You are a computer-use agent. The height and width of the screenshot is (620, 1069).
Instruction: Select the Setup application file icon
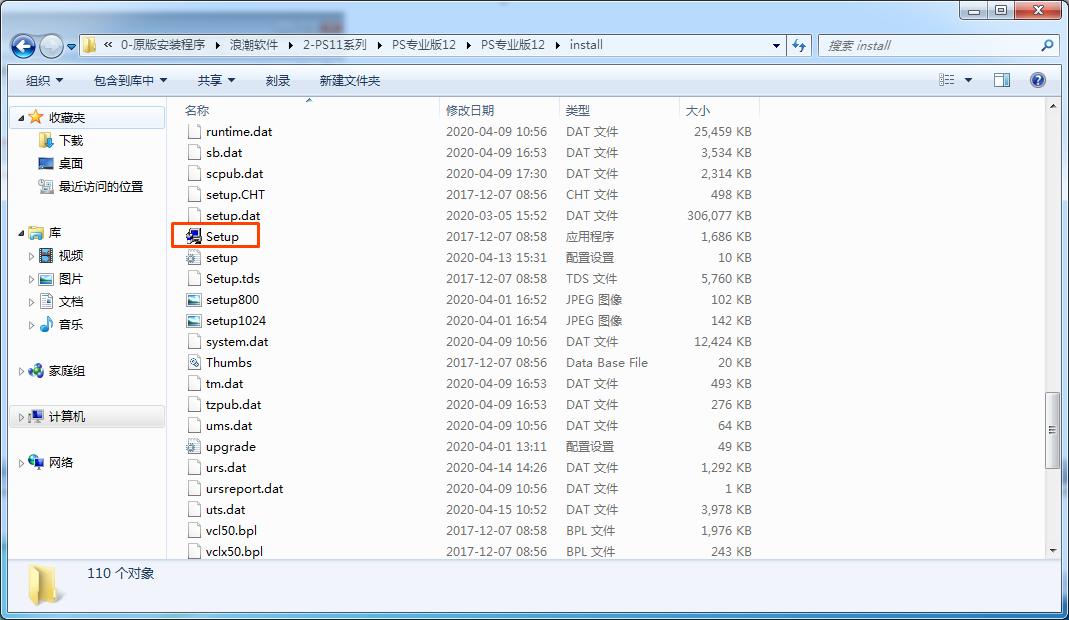[x=194, y=237]
